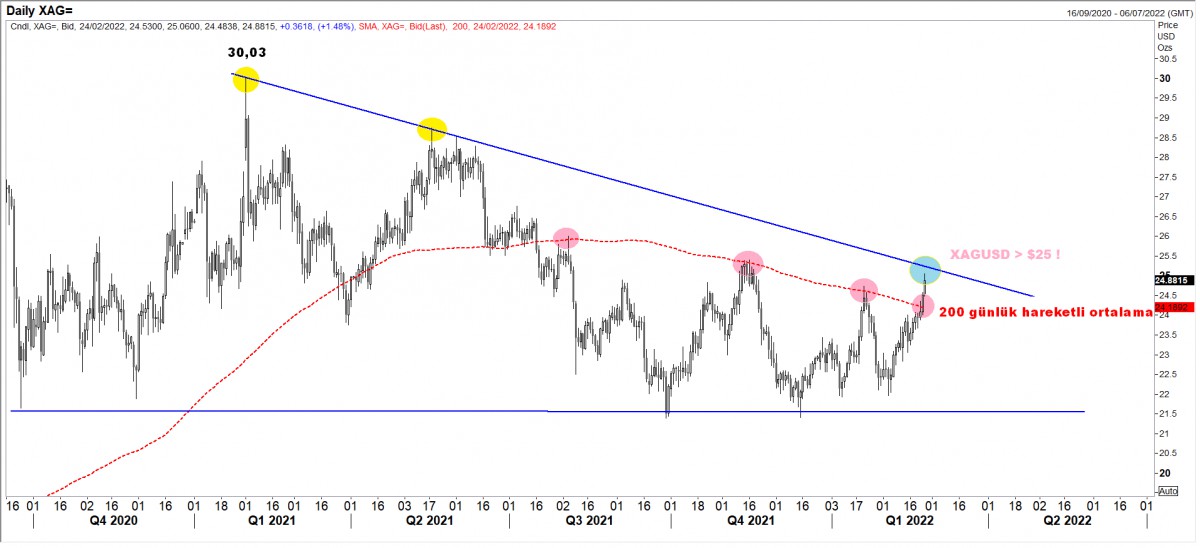The image size is (1200, 548).
Task: Click the 30,03 peak price annotation
Action: (245, 52)
